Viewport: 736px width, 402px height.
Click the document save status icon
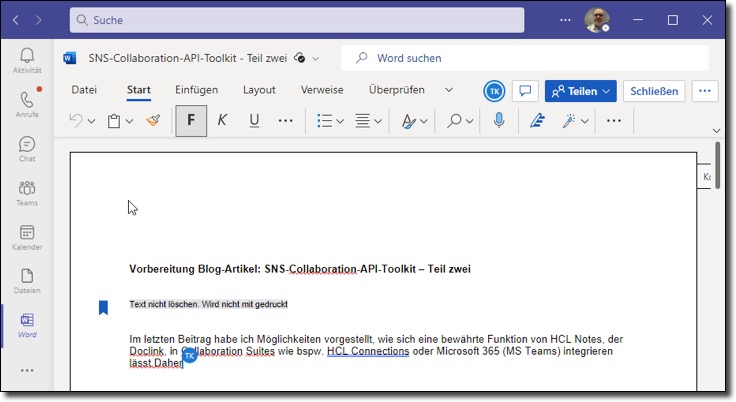299,58
